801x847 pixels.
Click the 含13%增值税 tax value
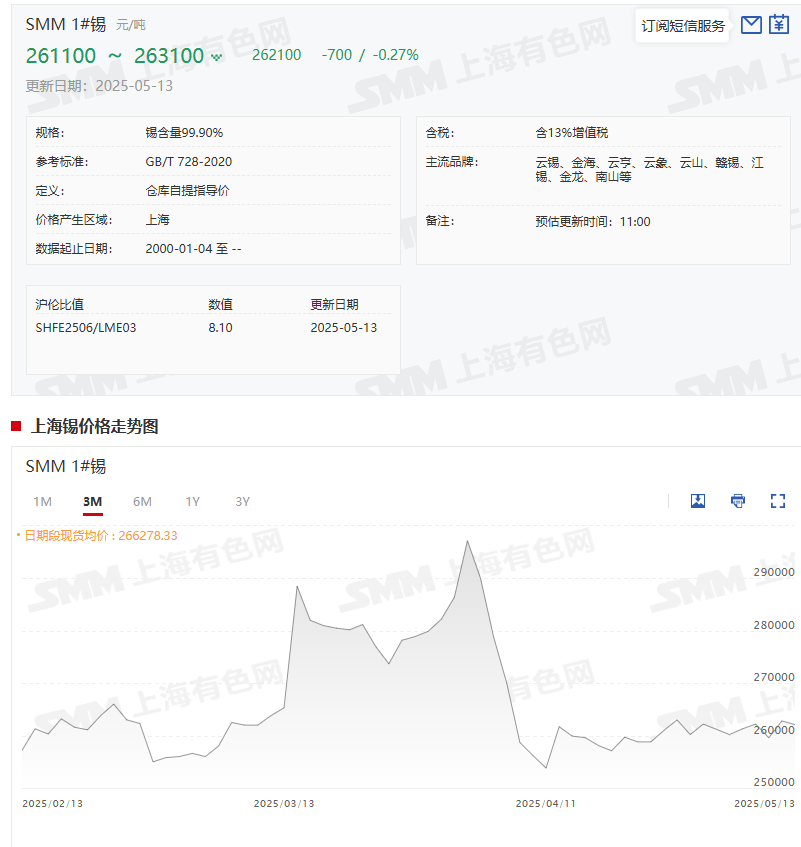[572, 132]
